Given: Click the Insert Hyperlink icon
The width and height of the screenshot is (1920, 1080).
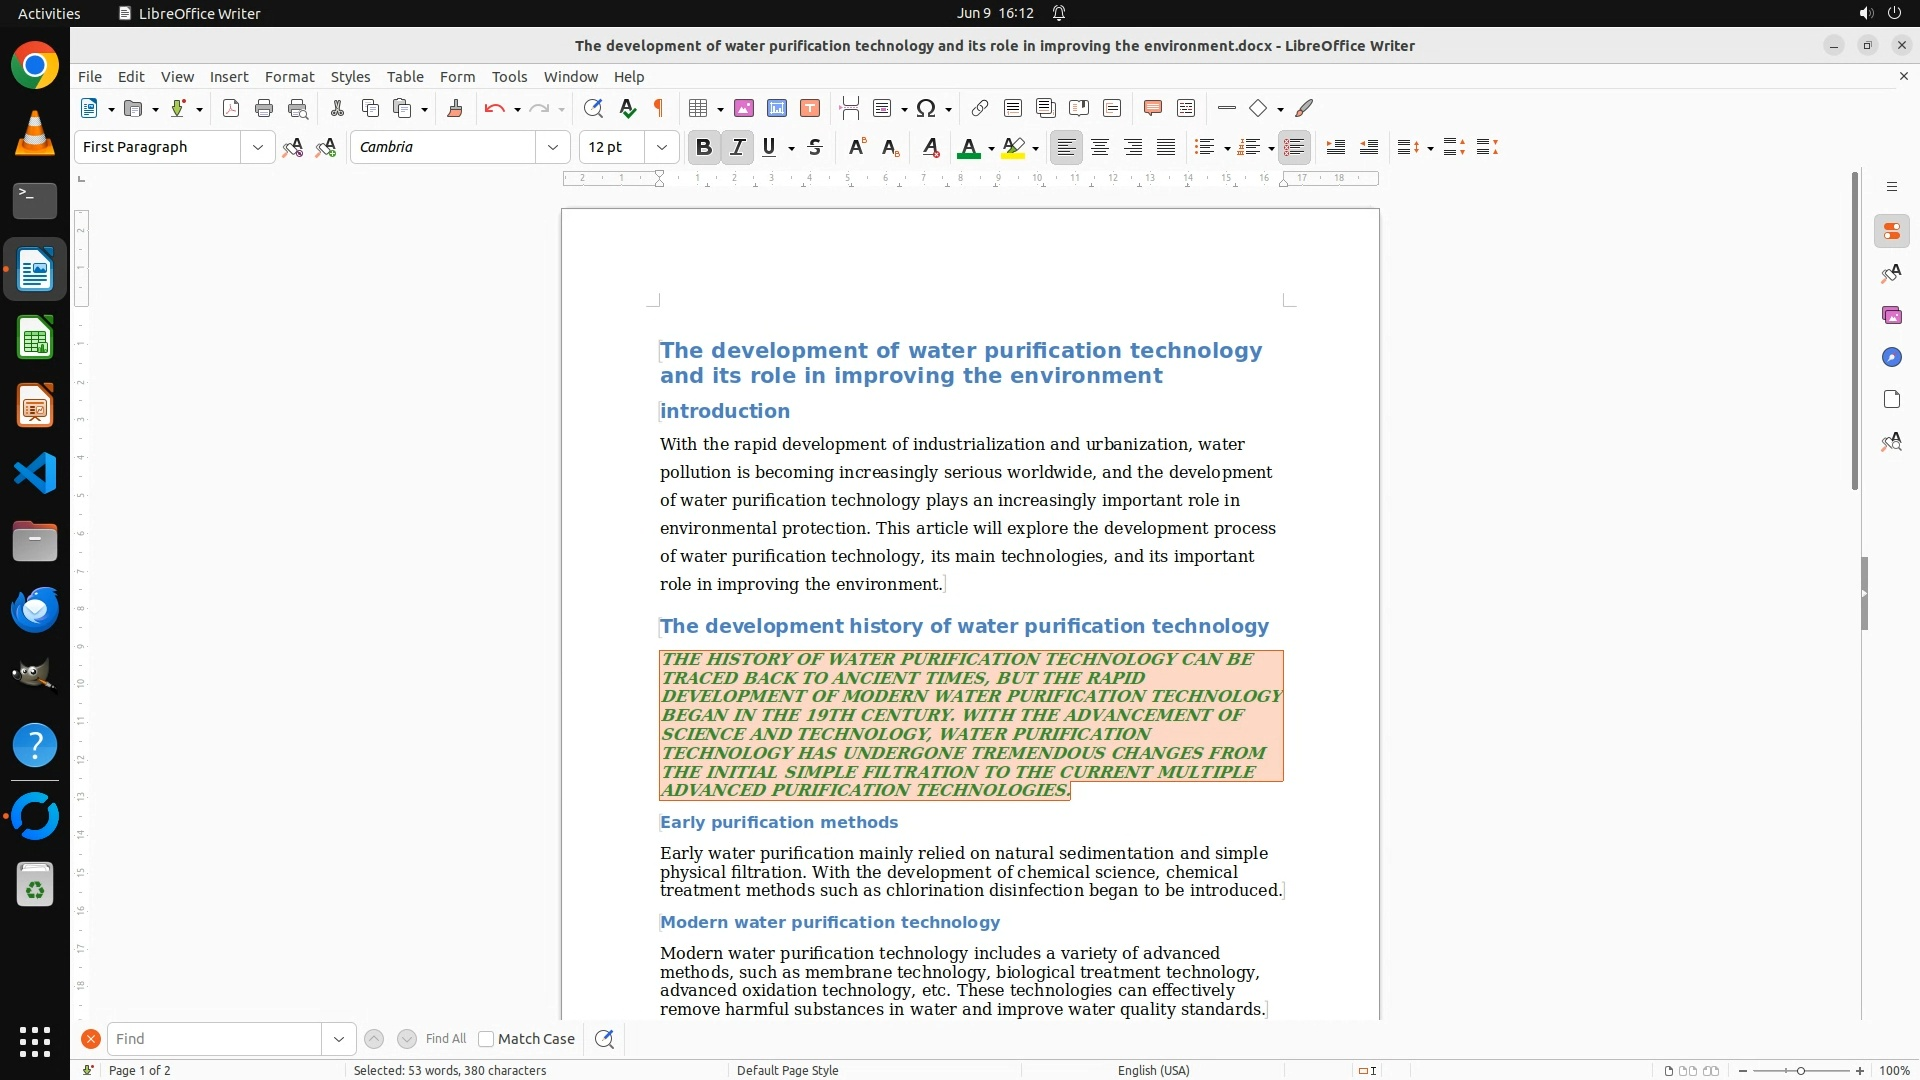Looking at the screenshot, I should (x=980, y=108).
